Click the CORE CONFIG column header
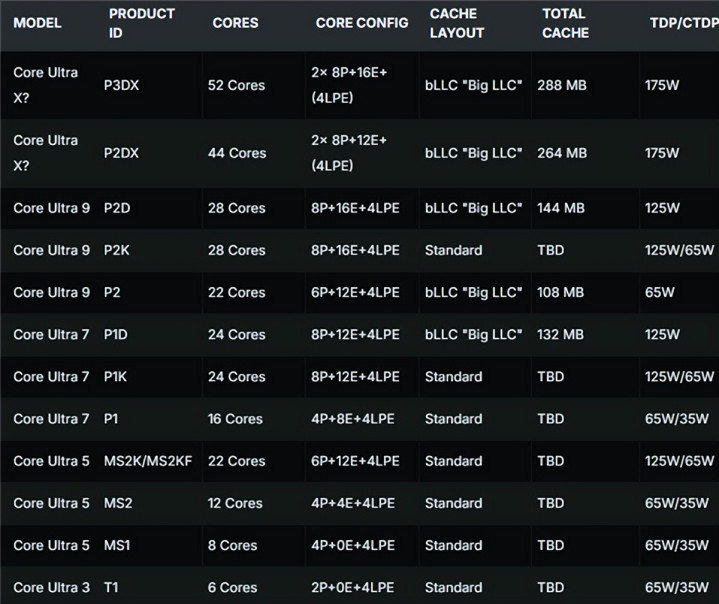 [361, 23]
